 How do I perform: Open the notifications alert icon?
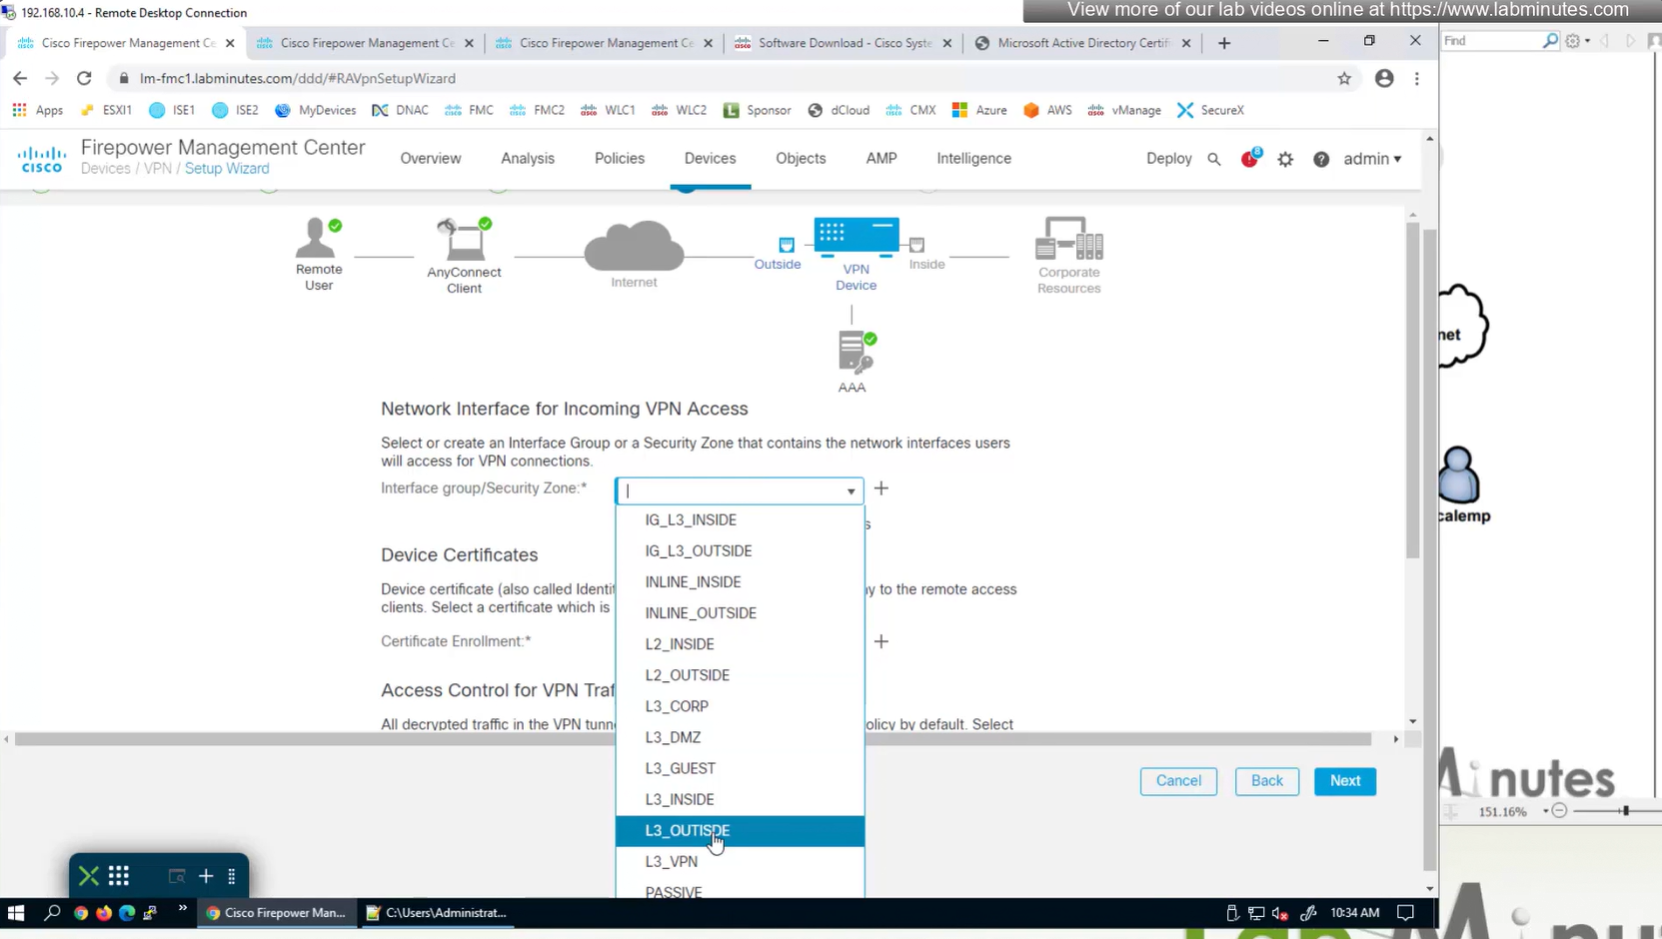click(x=1250, y=159)
